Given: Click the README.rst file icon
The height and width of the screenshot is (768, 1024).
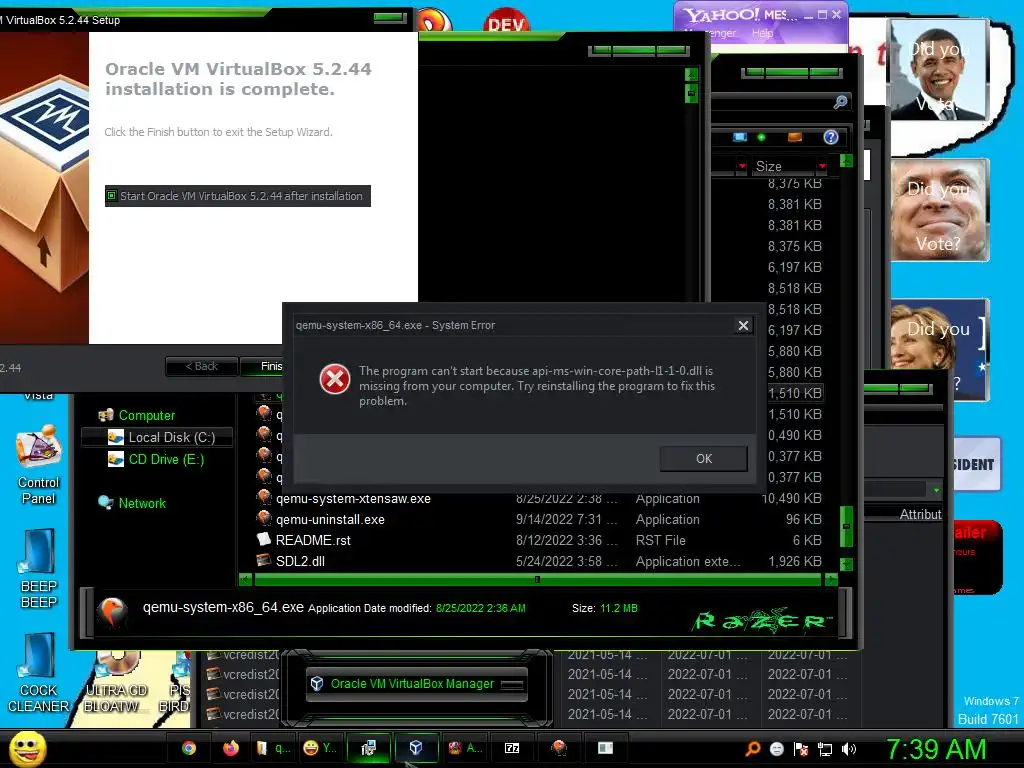Looking at the screenshot, I should [264, 539].
